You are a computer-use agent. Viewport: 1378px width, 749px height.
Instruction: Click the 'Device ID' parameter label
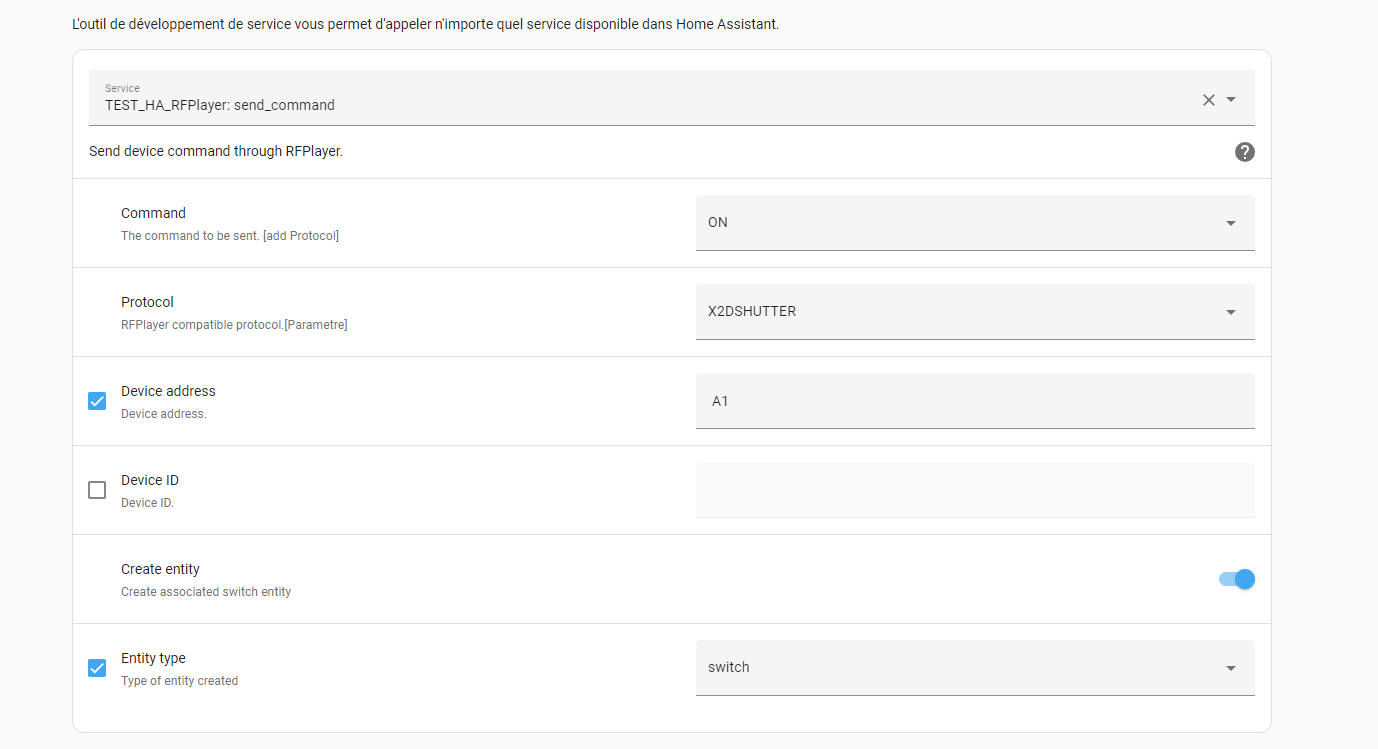(x=150, y=480)
